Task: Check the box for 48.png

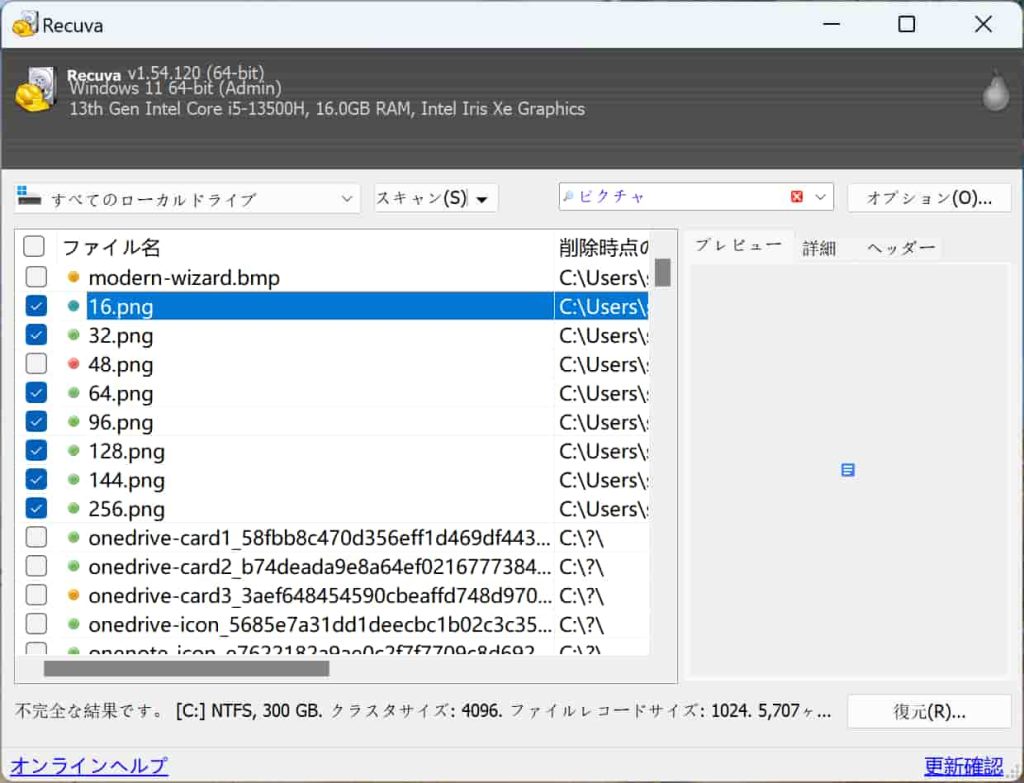Action: click(x=36, y=364)
